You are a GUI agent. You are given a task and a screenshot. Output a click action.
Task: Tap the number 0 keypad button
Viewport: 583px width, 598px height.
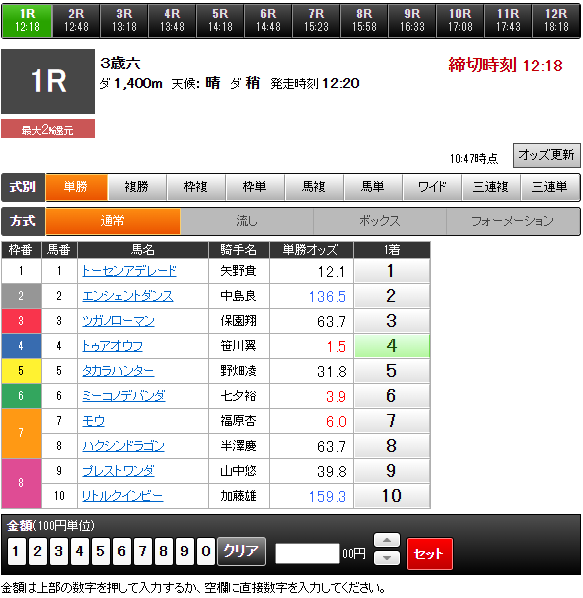pyautogui.click(x=206, y=551)
